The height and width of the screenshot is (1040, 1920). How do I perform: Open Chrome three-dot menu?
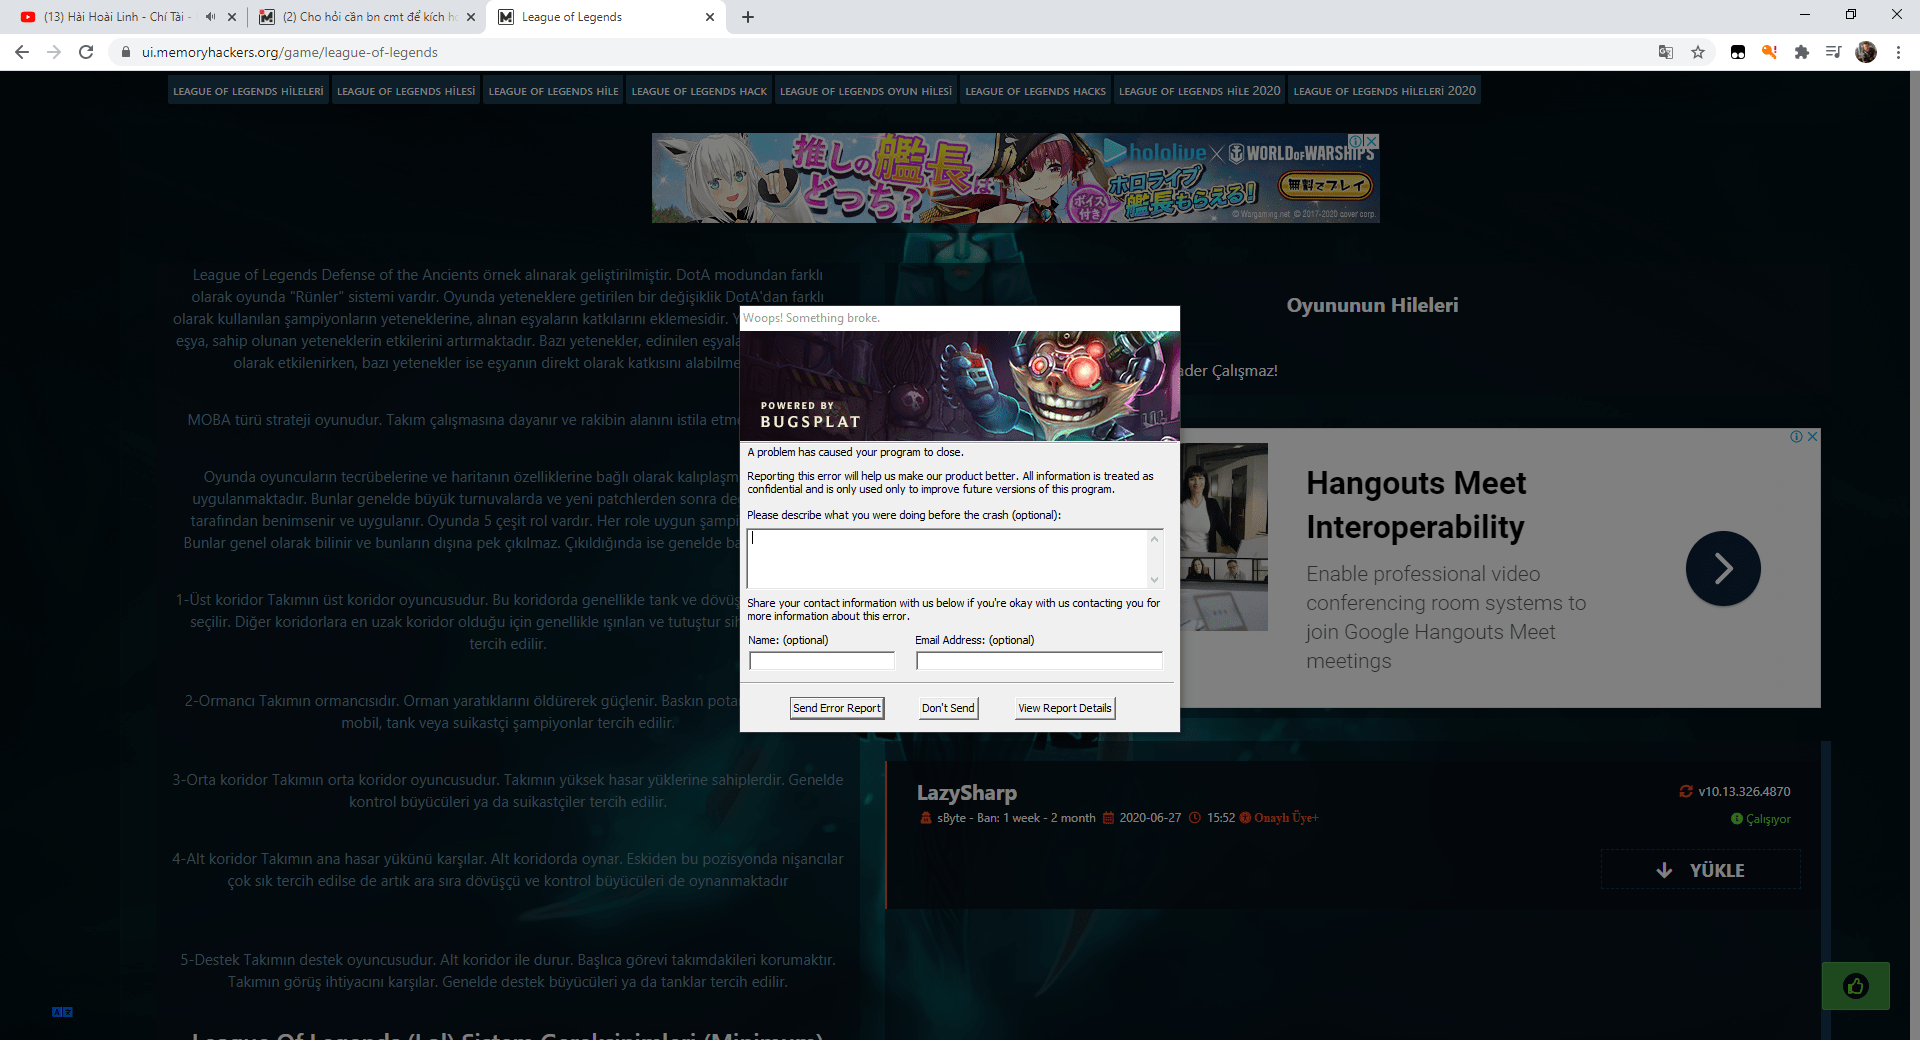click(1898, 52)
